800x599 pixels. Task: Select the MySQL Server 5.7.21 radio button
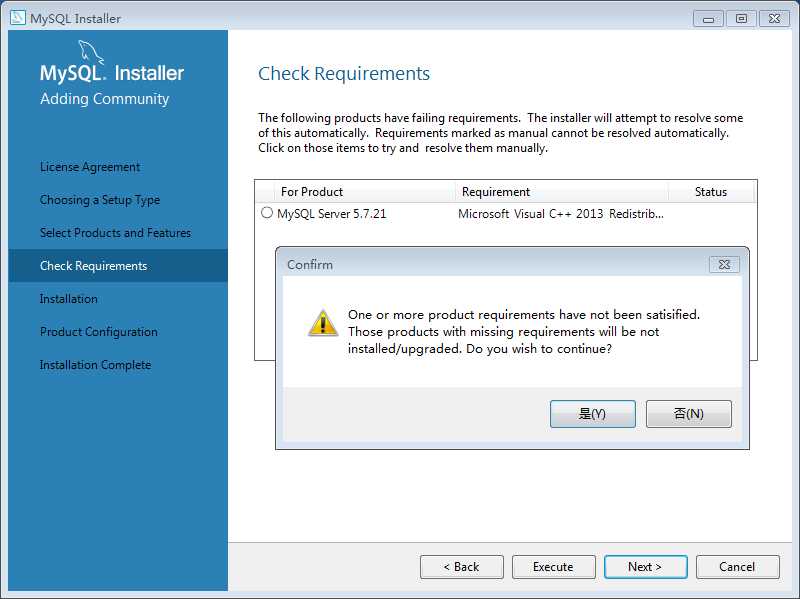point(267,213)
